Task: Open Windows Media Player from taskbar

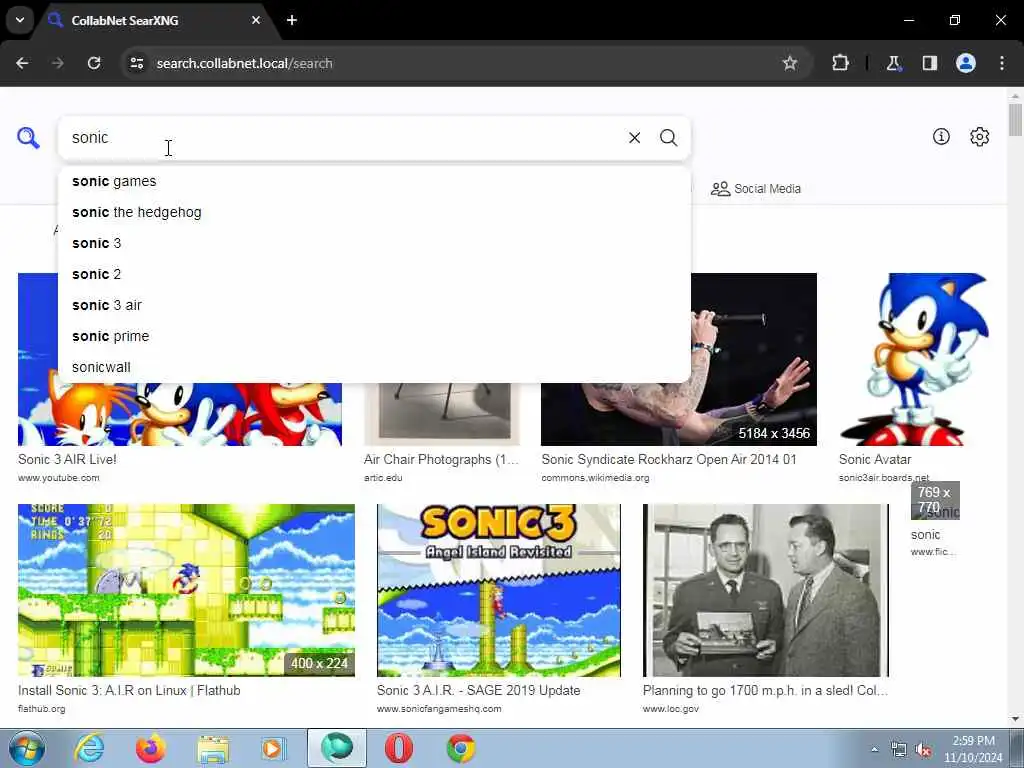Action: [x=274, y=748]
